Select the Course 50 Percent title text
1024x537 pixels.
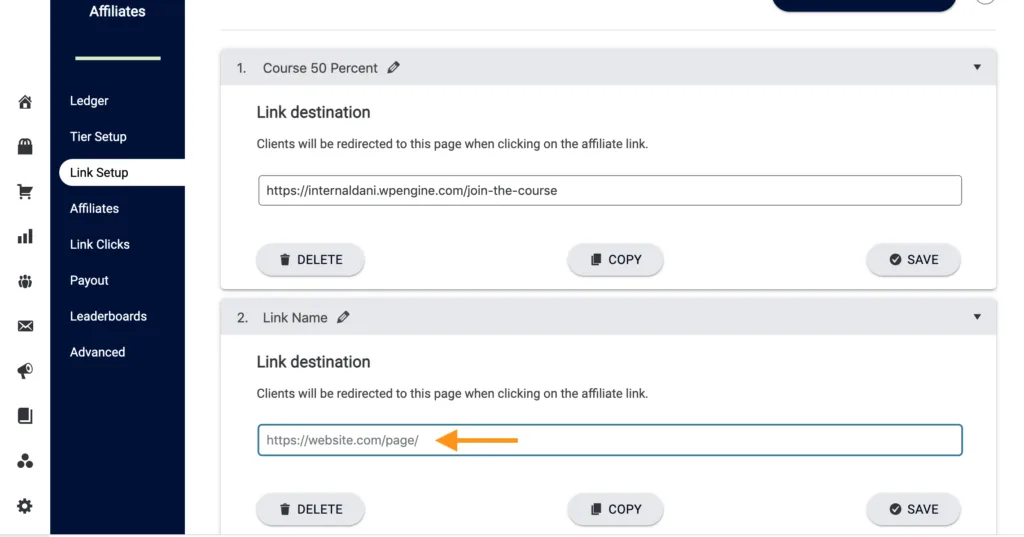click(x=320, y=68)
